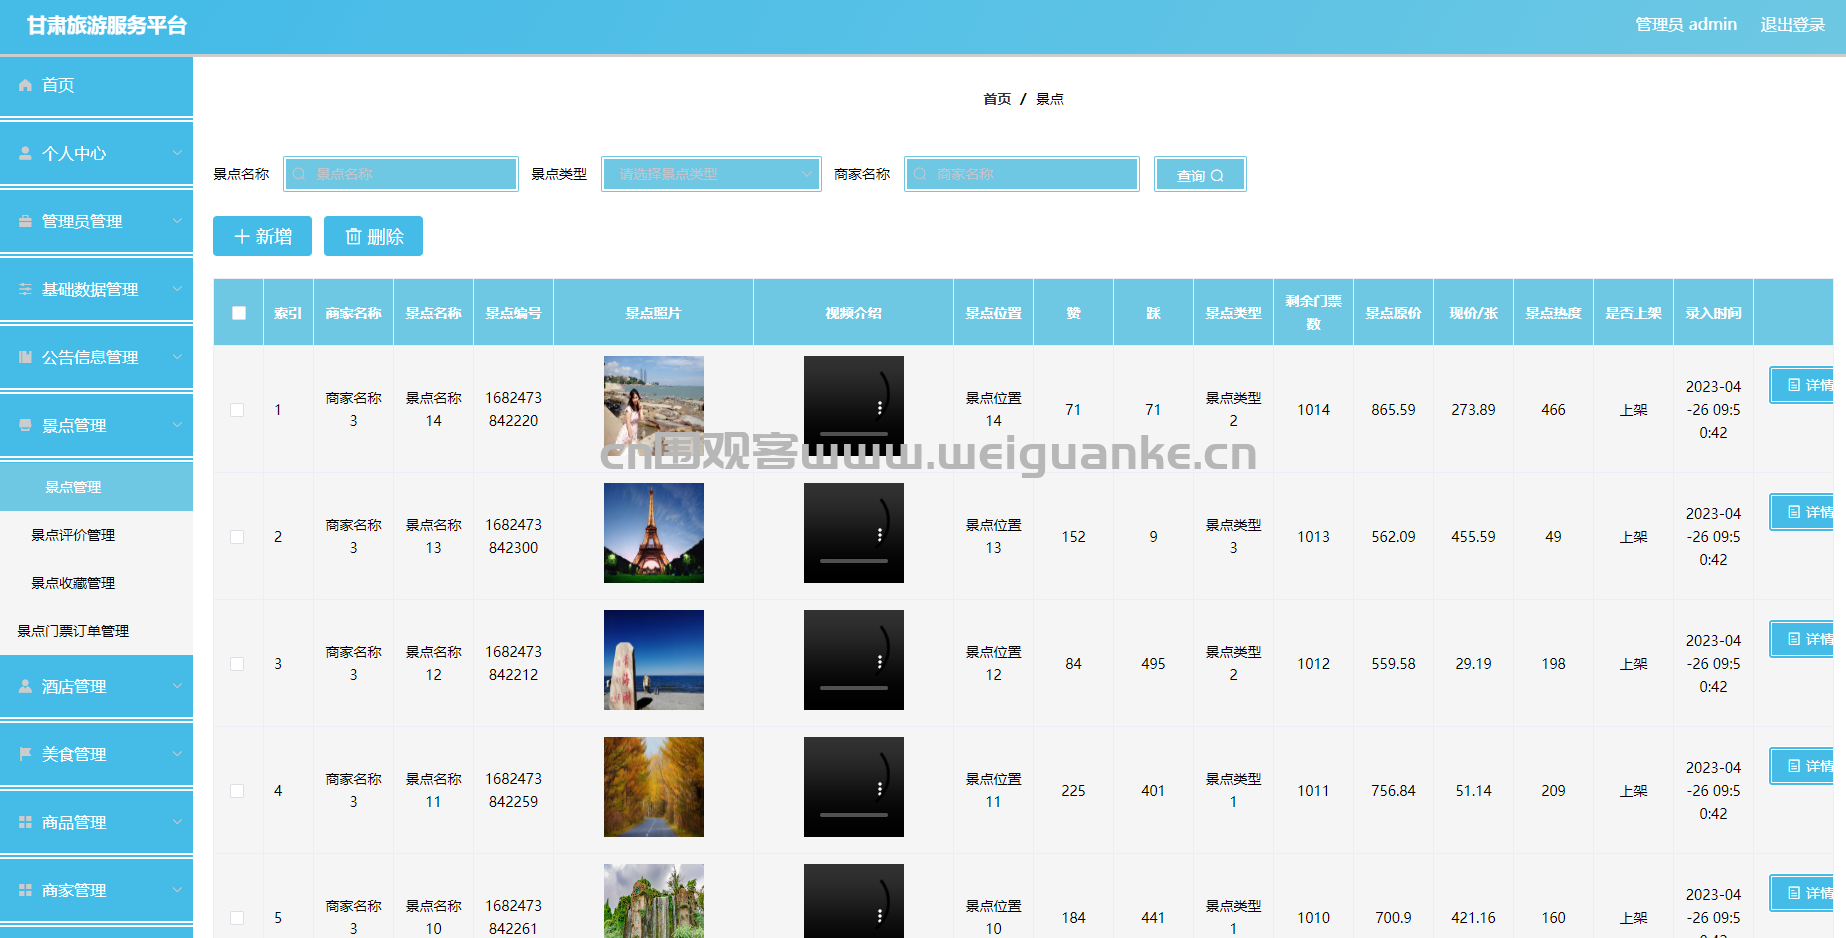
Task: Click the icon beside 公告信息管理
Action: [25, 358]
